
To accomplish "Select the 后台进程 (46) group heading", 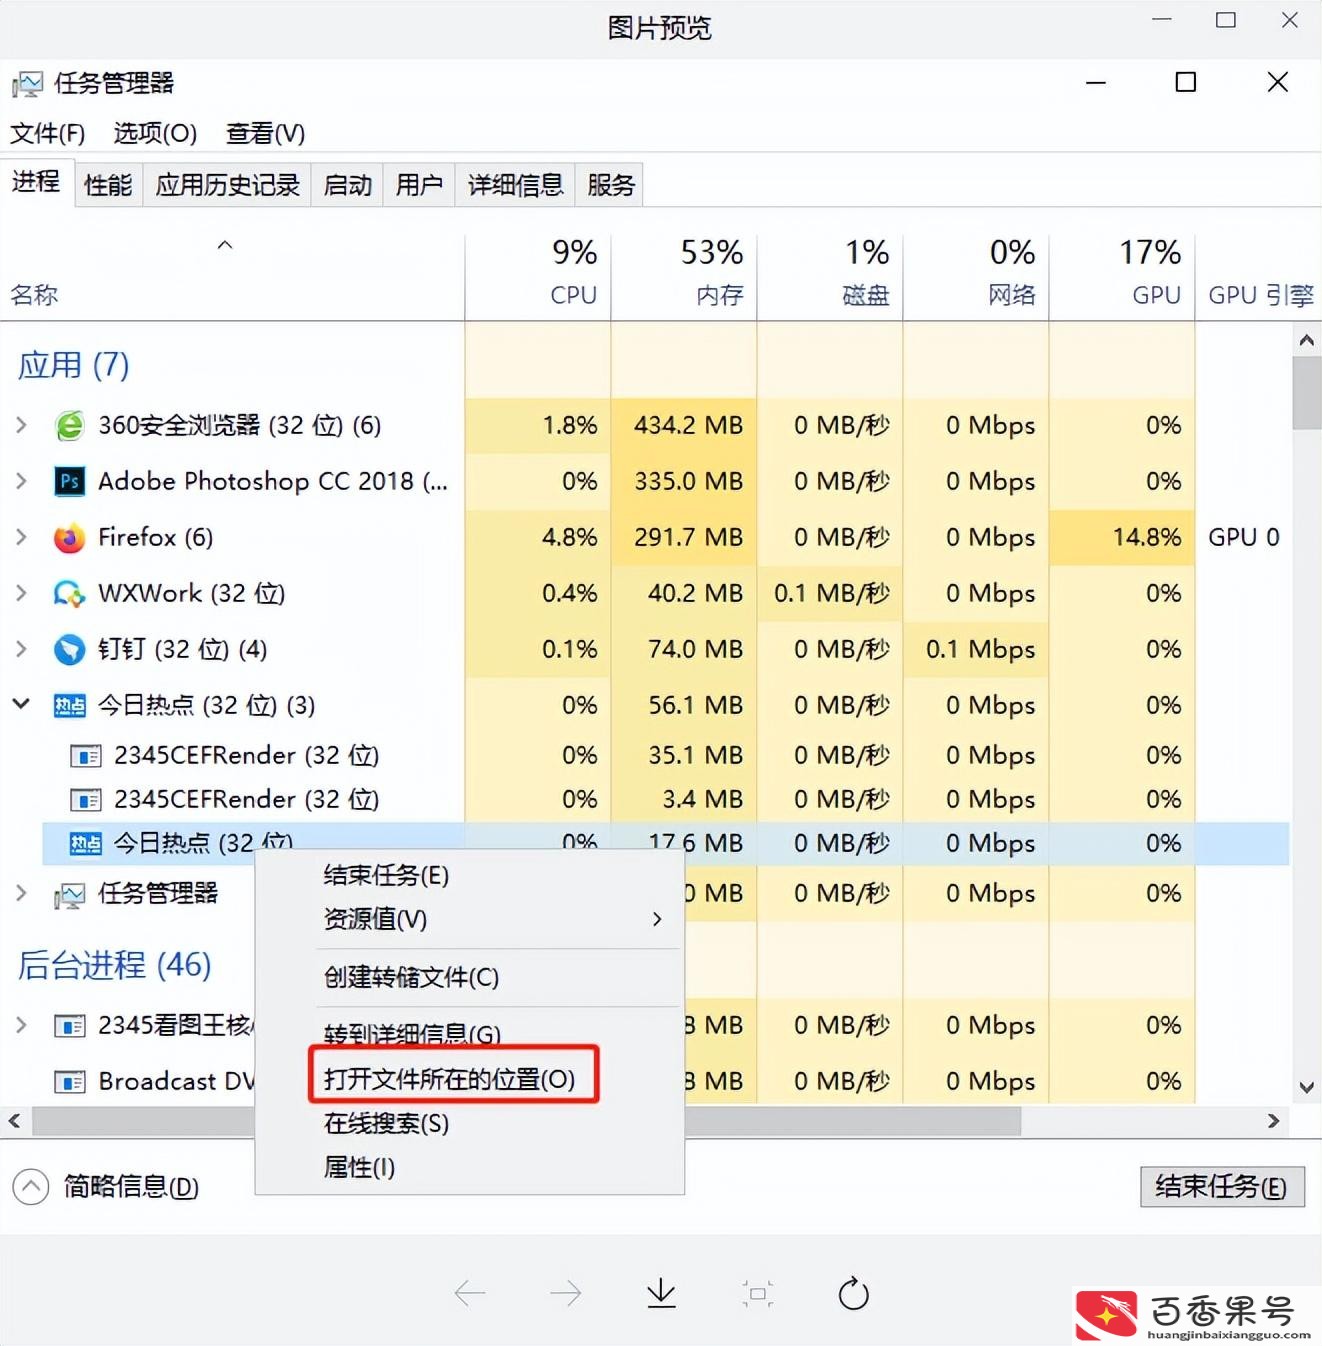I will [114, 965].
